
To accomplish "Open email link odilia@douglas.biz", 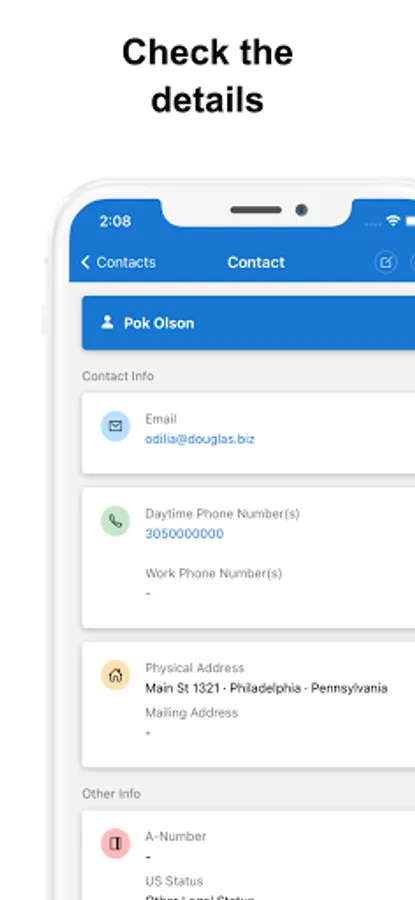I will [200, 439].
